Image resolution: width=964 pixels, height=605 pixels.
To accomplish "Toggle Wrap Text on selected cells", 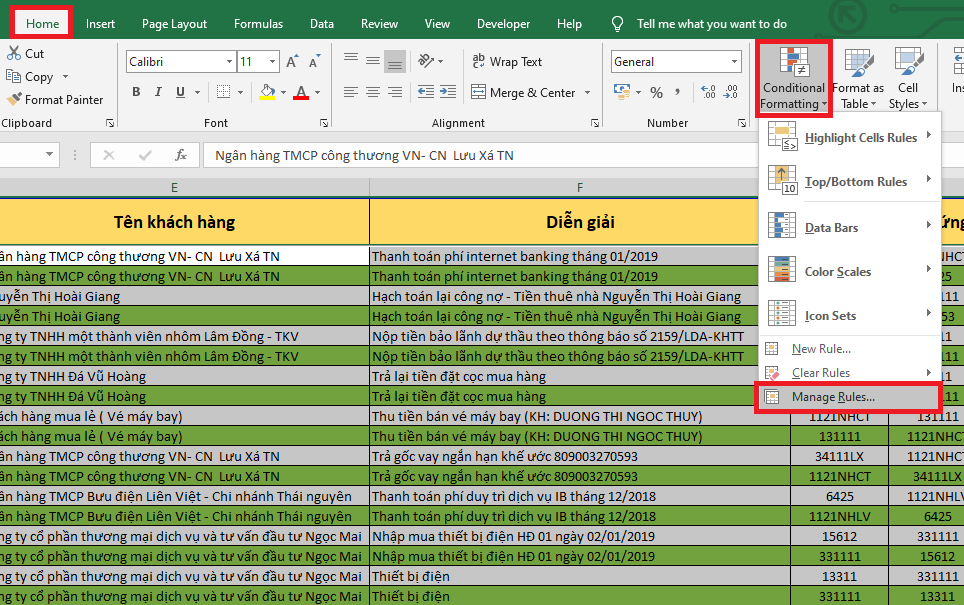I will [506, 62].
